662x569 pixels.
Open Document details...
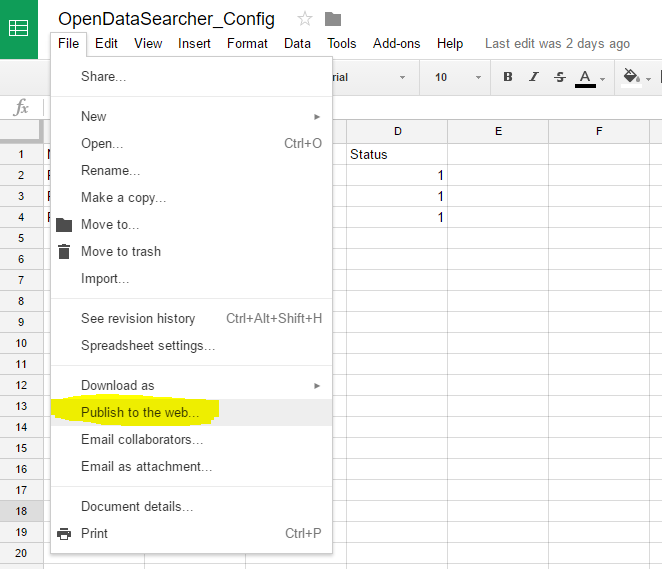191,507
